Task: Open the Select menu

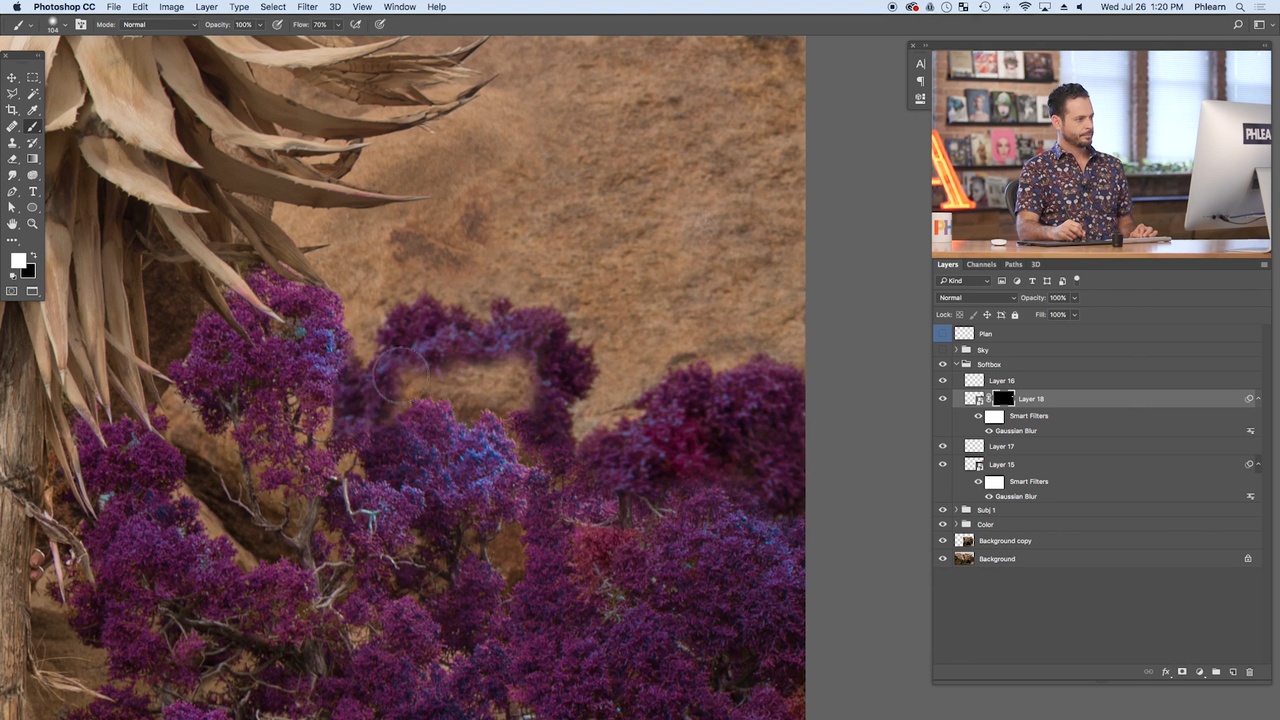Action: 273,7
